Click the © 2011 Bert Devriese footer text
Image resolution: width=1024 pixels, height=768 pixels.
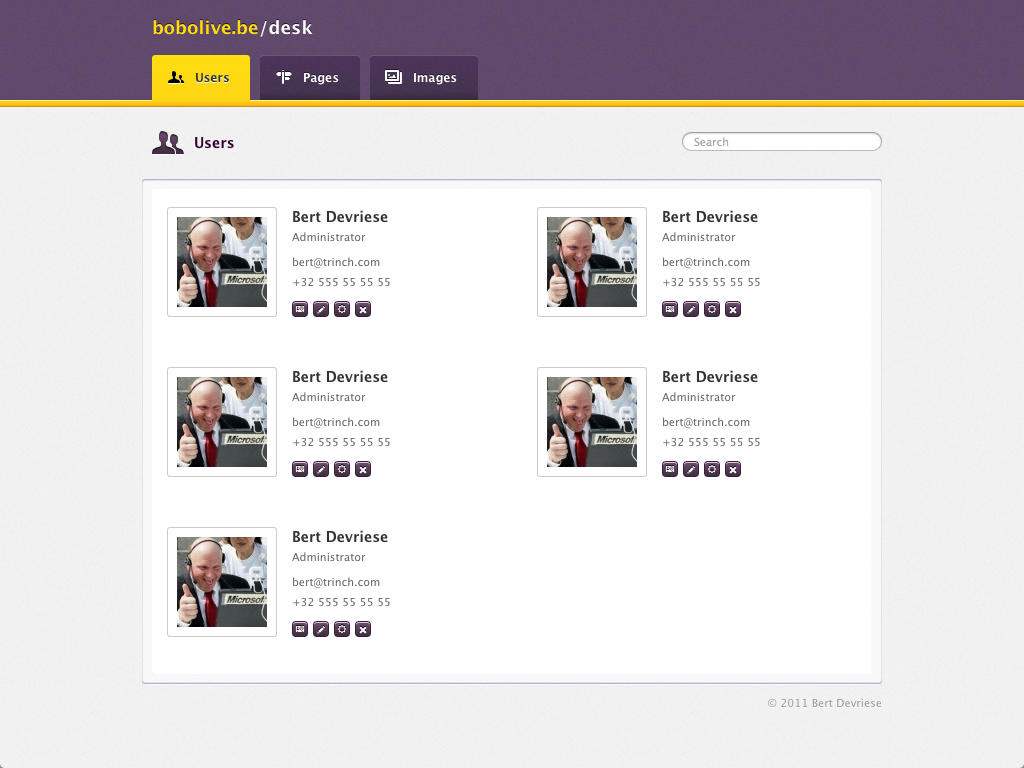click(x=824, y=703)
